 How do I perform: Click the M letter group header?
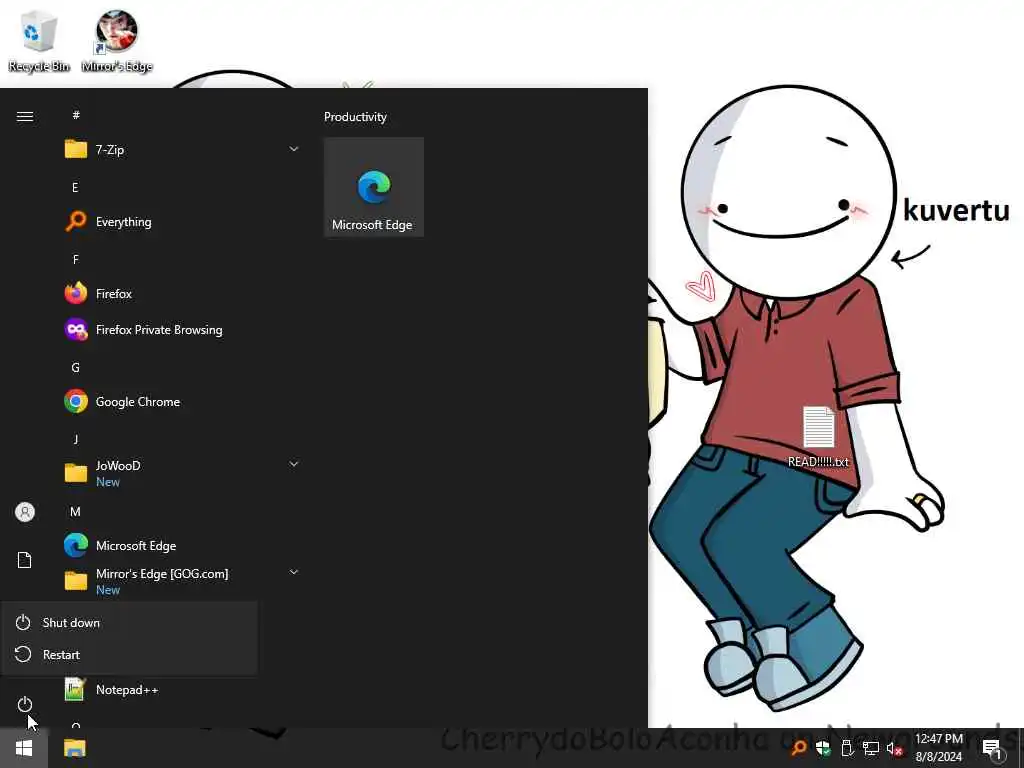pos(76,511)
